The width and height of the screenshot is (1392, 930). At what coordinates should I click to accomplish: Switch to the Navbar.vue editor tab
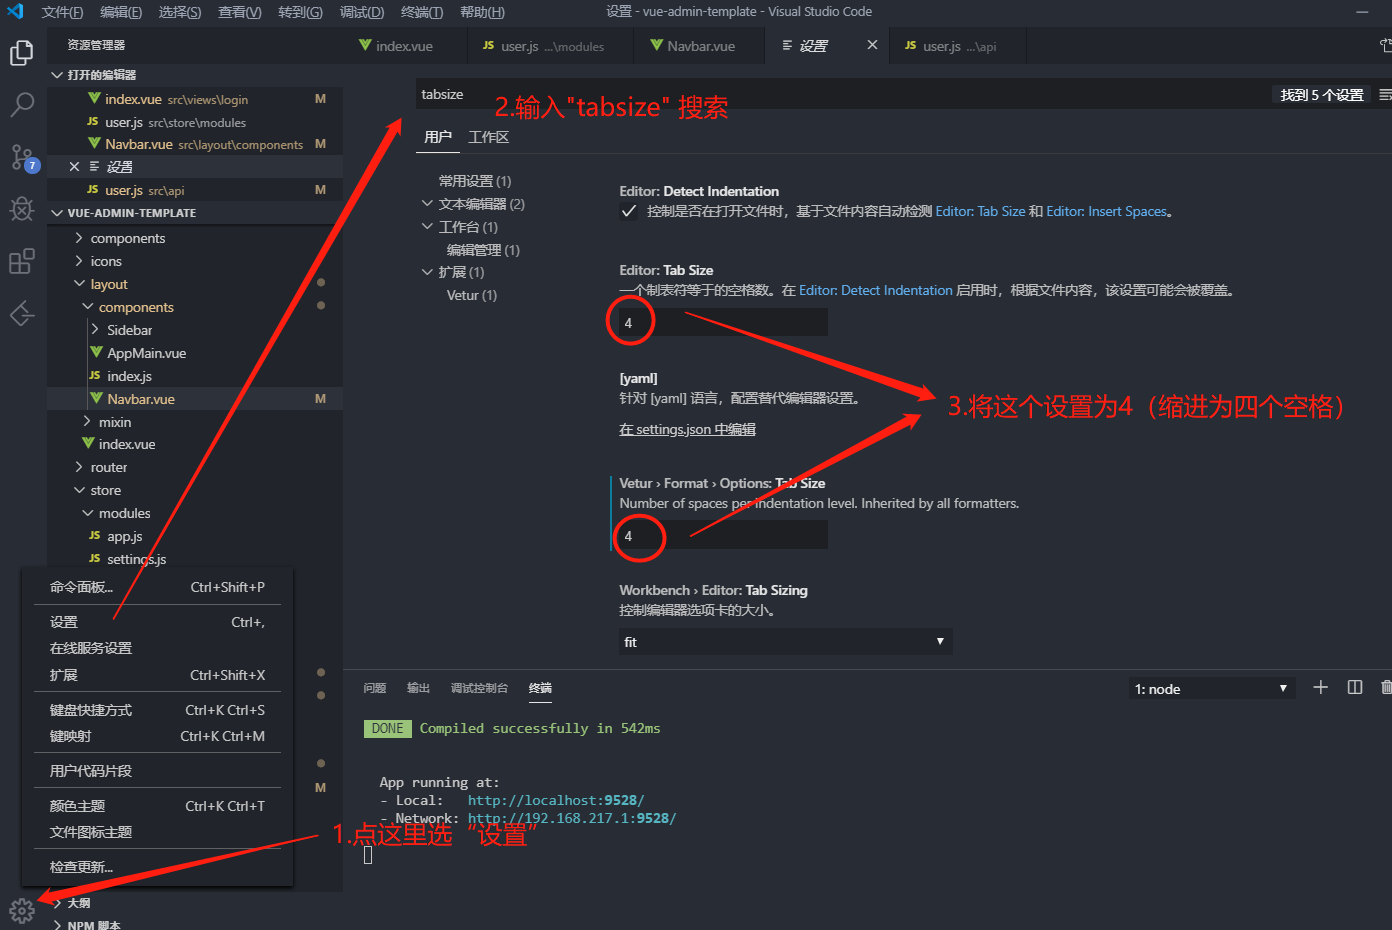[x=701, y=46]
